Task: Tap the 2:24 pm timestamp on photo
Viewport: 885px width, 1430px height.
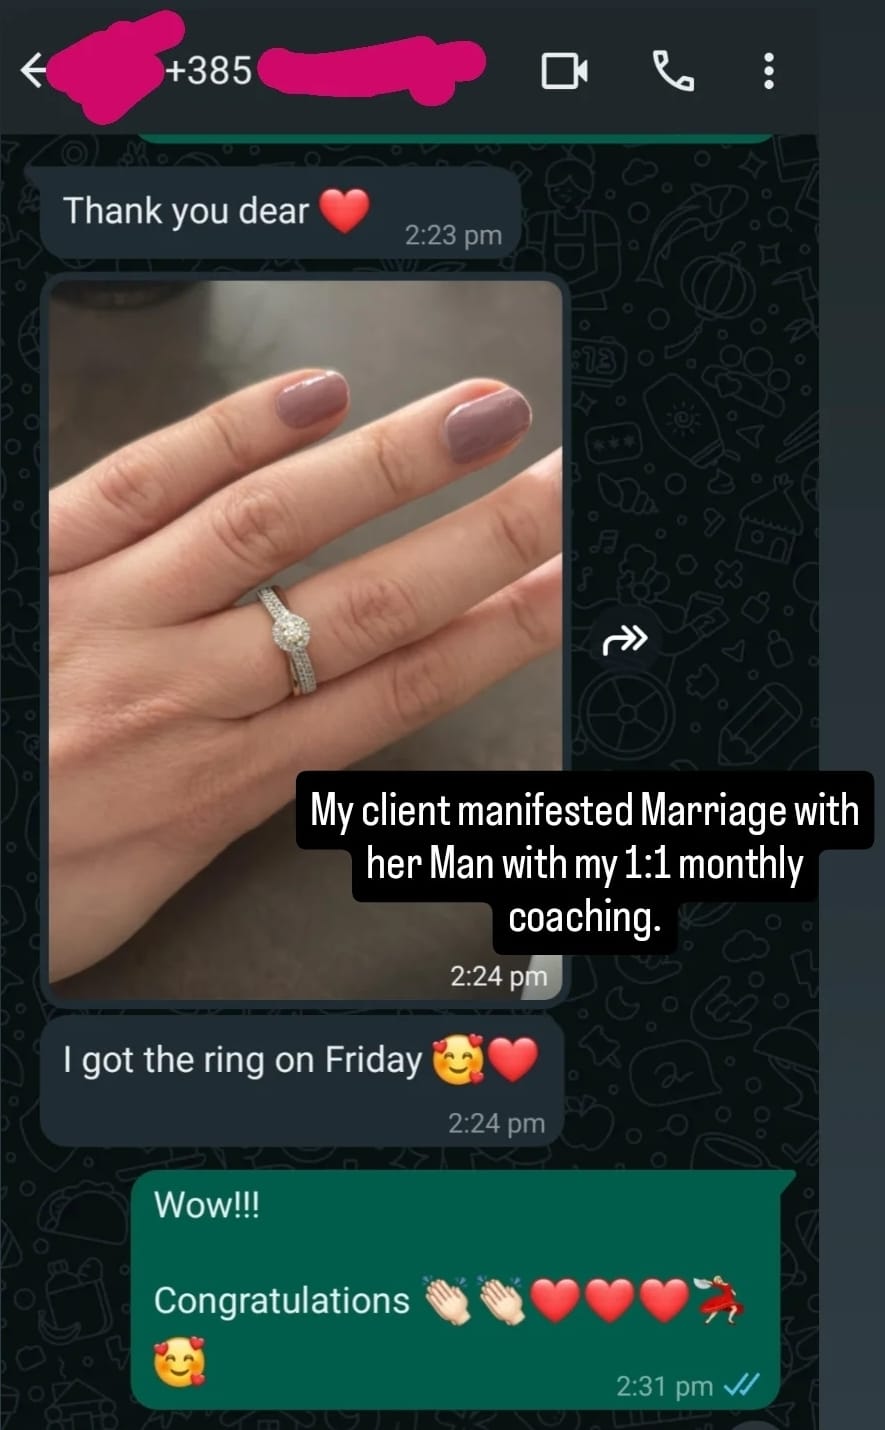Action: click(498, 975)
